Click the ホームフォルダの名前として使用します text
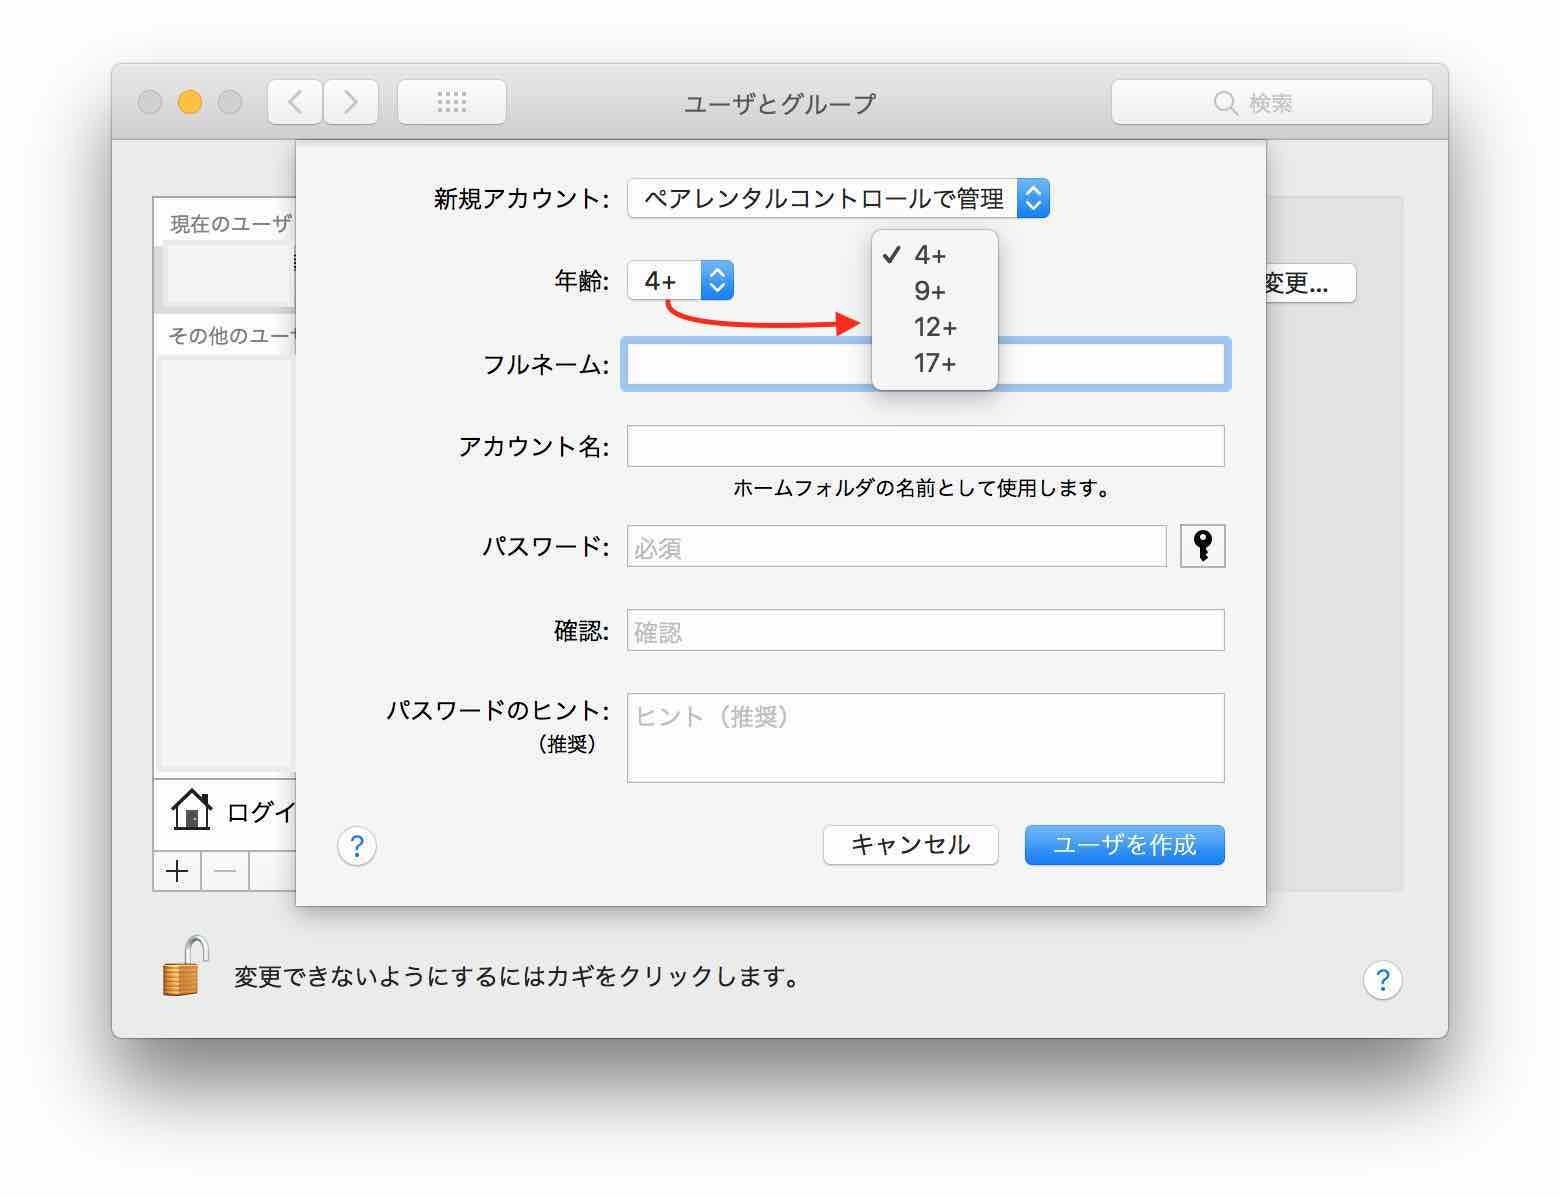This screenshot has width=1560, height=1198. click(x=921, y=489)
